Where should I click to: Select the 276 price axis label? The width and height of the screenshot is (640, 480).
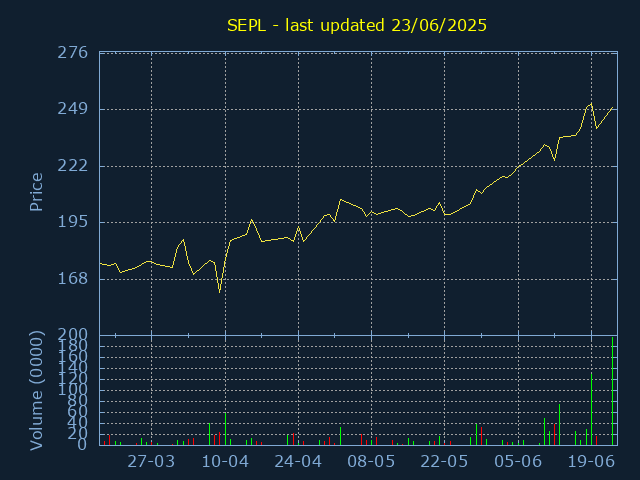[73, 53]
